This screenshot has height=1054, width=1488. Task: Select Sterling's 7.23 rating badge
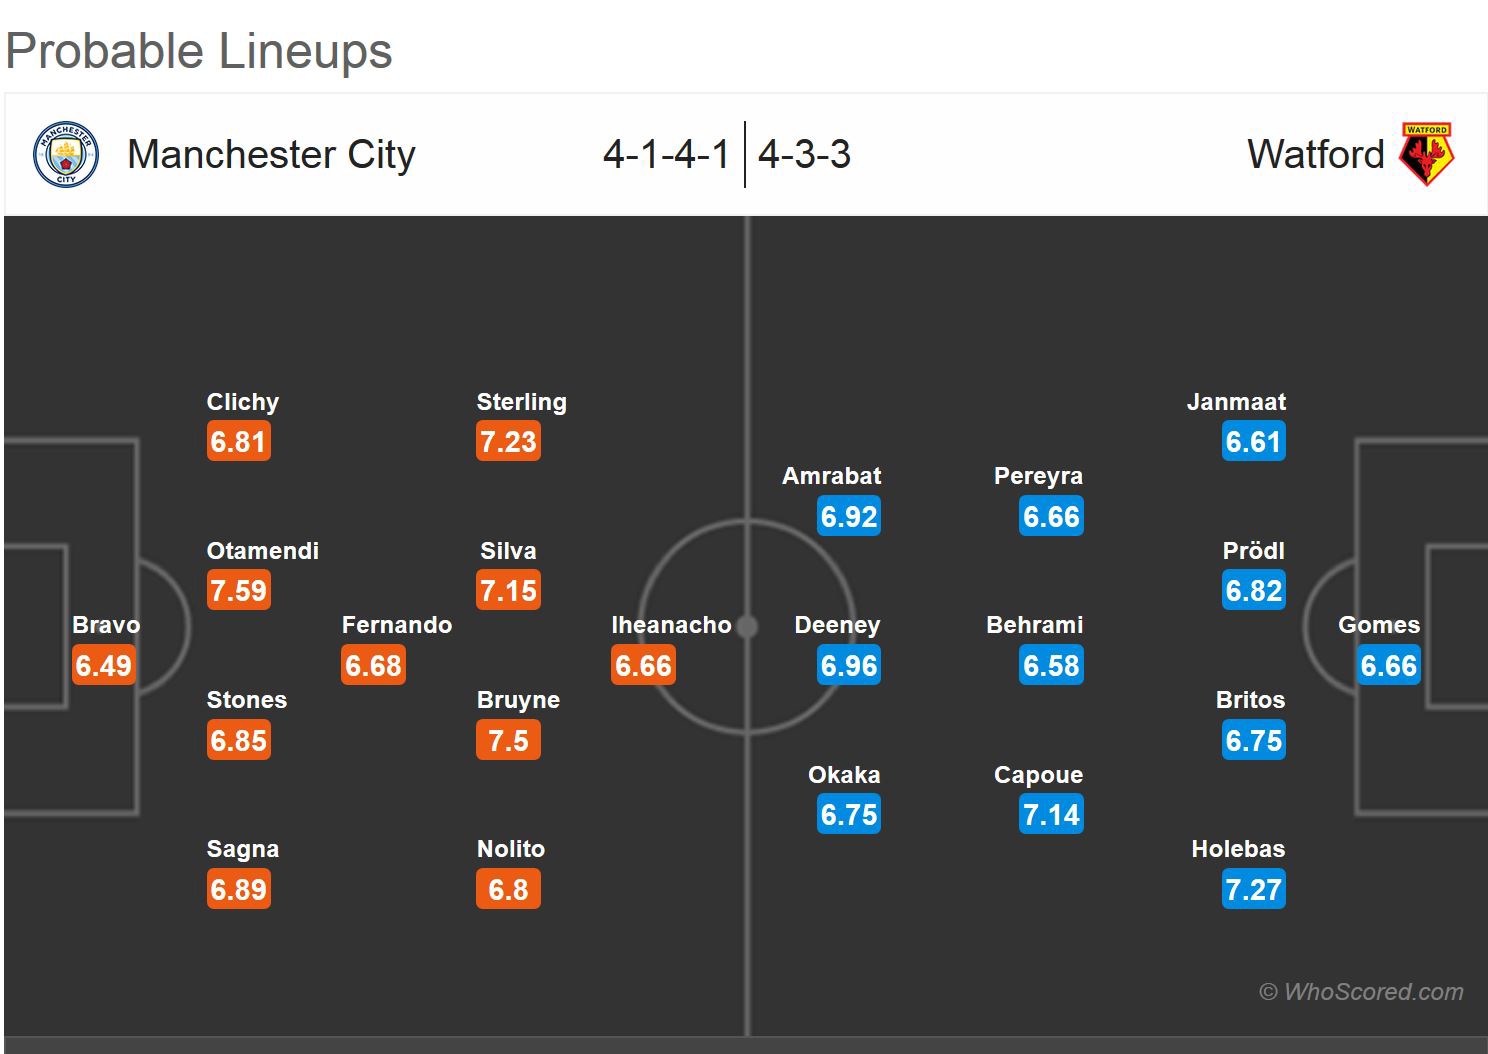[x=509, y=442]
